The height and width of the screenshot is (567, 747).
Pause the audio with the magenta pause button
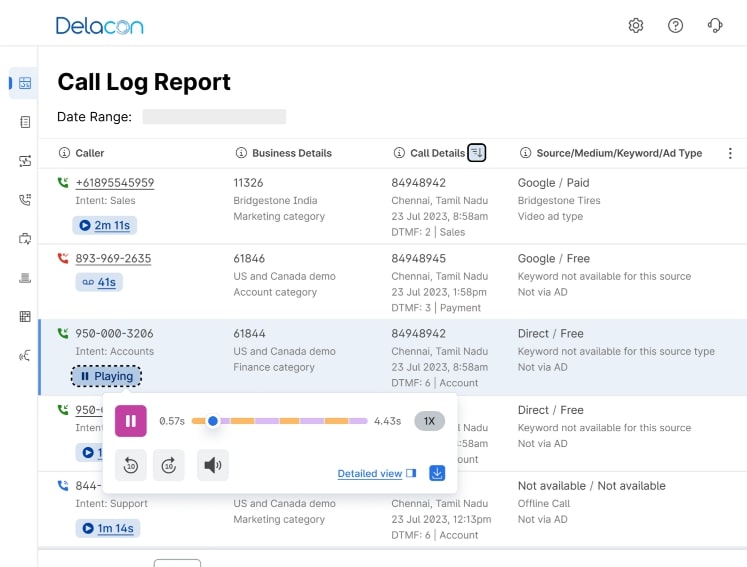pos(131,421)
